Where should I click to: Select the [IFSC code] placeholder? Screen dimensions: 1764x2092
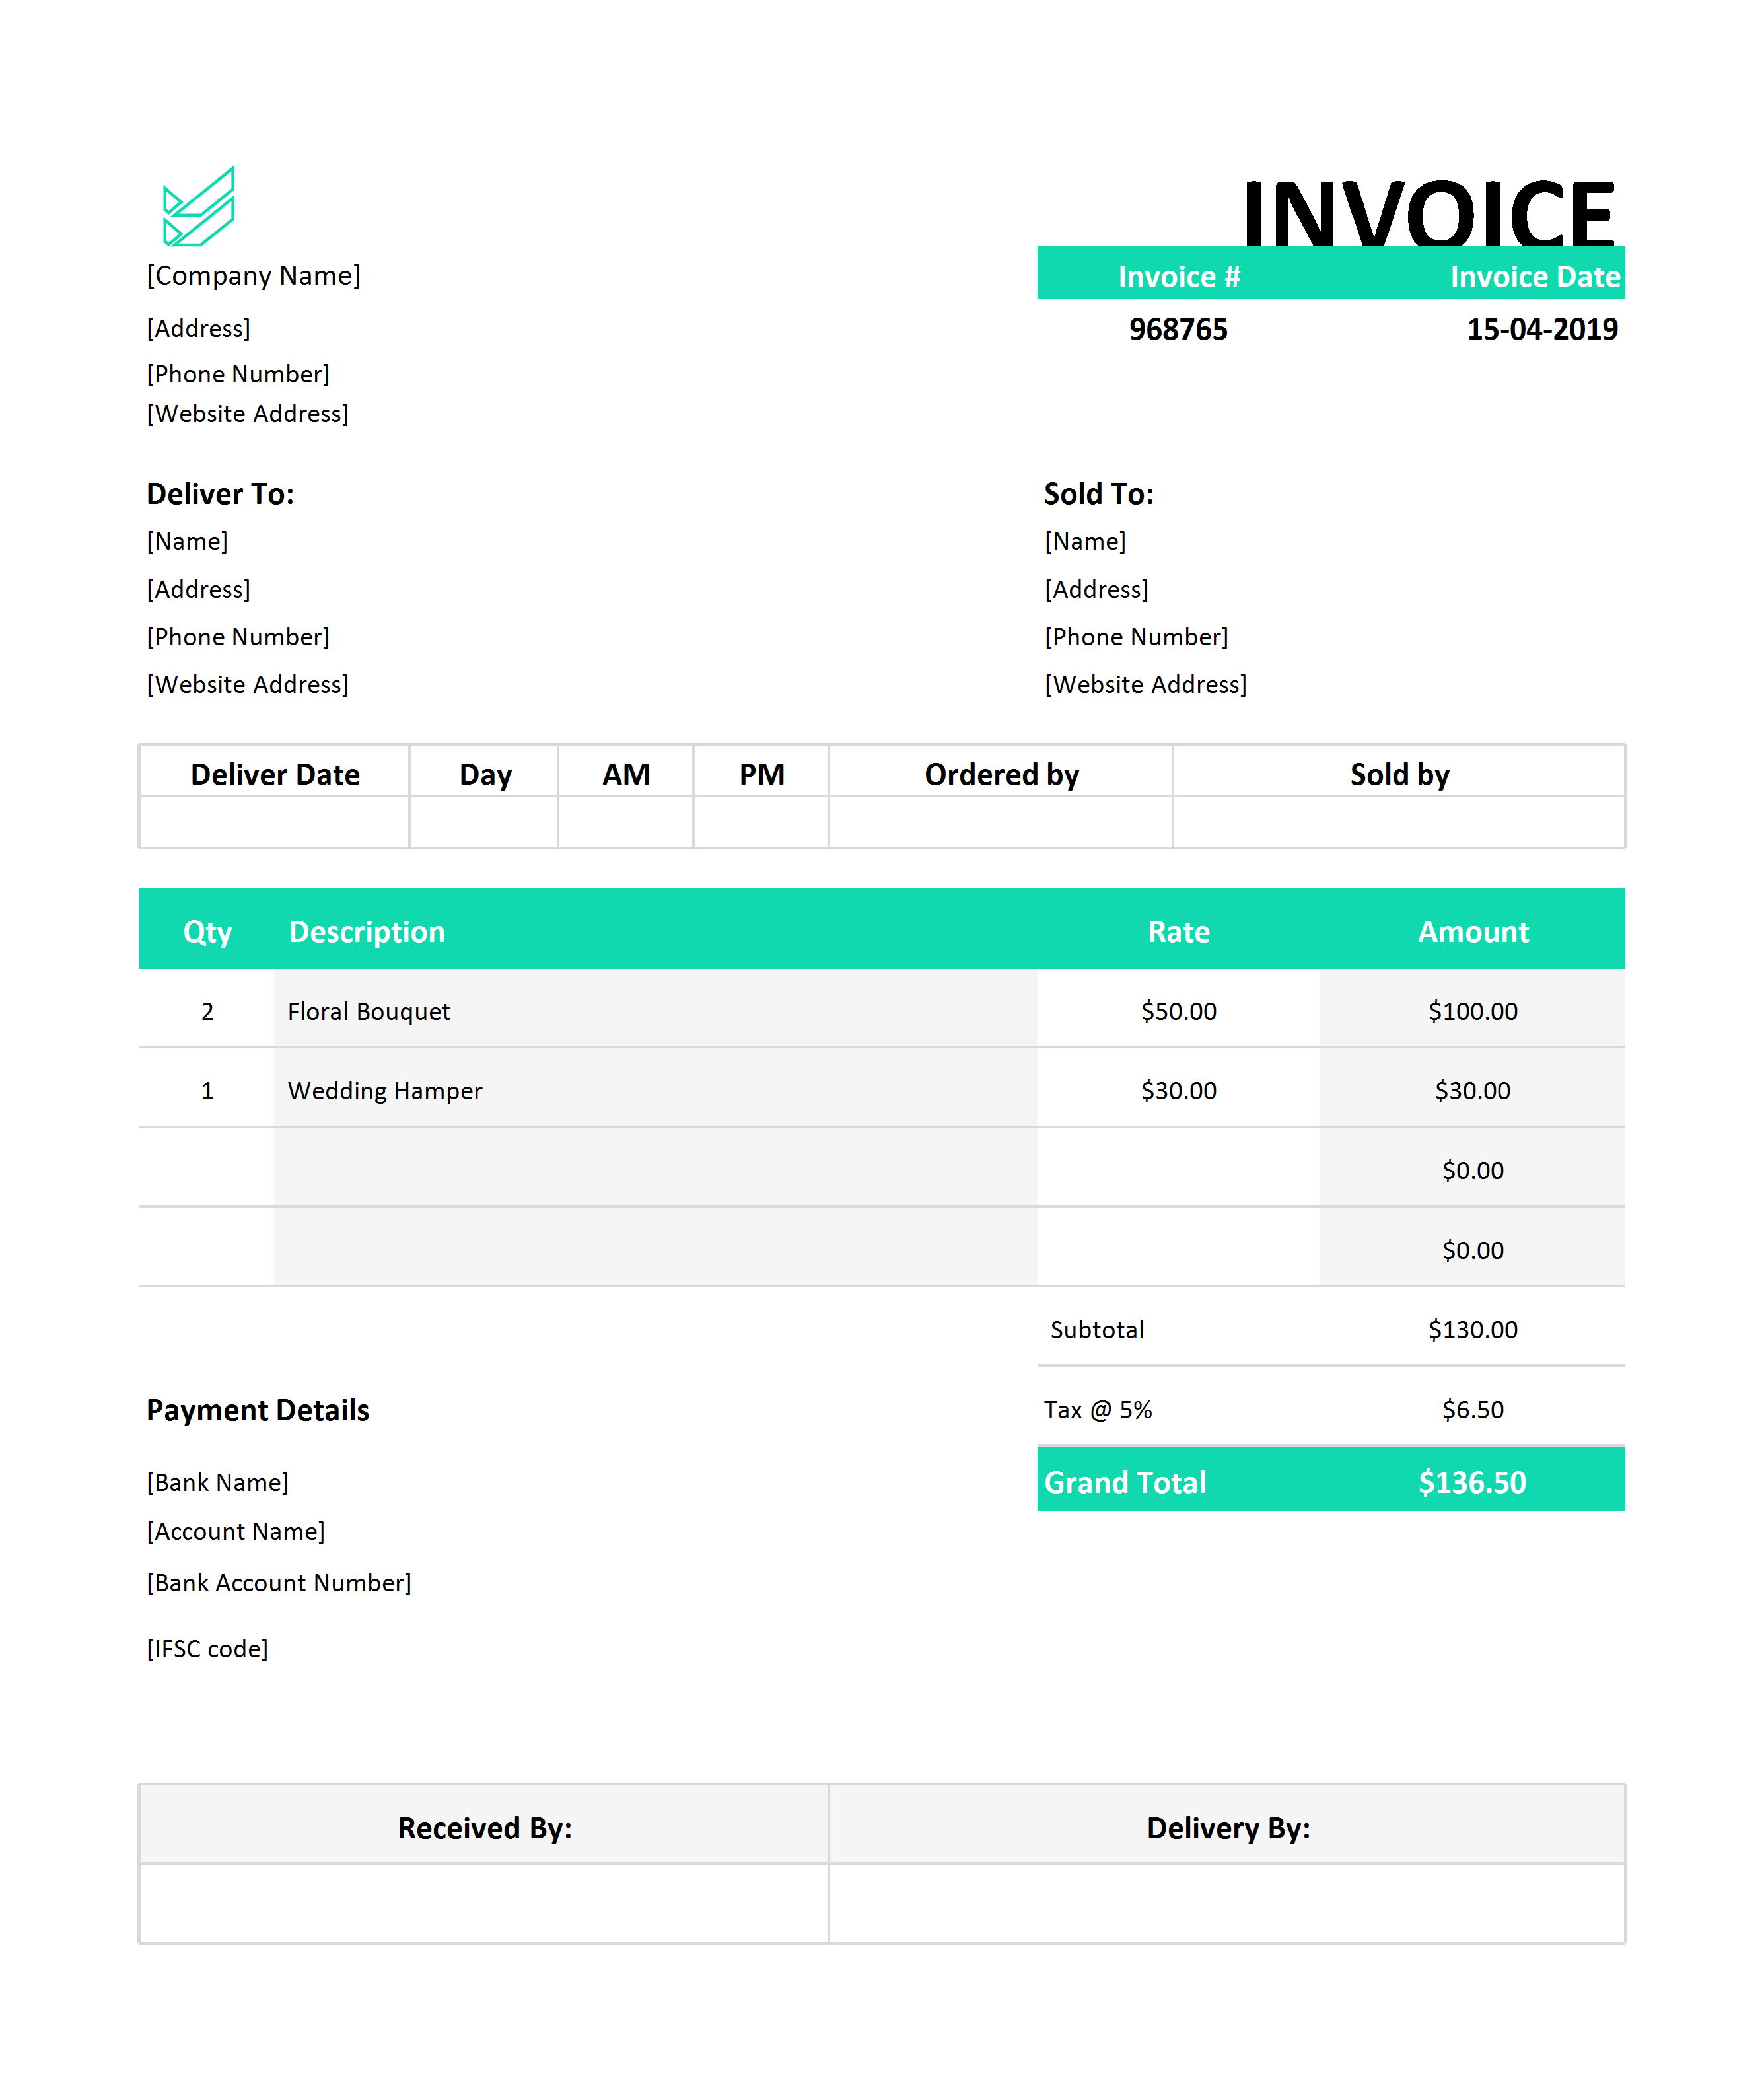[x=207, y=1649]
